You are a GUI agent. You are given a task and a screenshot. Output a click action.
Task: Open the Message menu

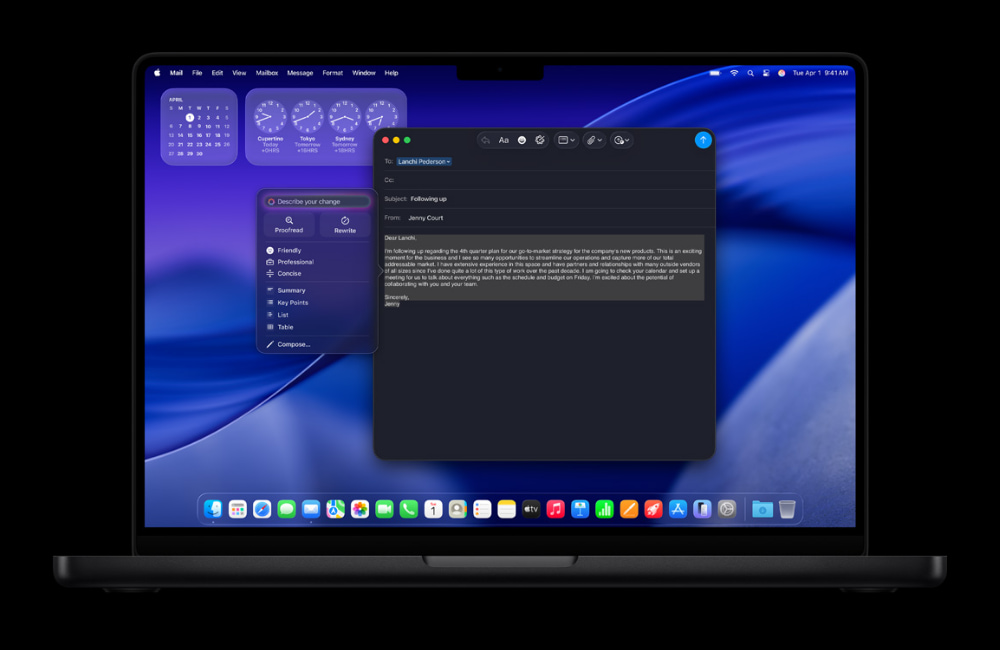(299, 72)
